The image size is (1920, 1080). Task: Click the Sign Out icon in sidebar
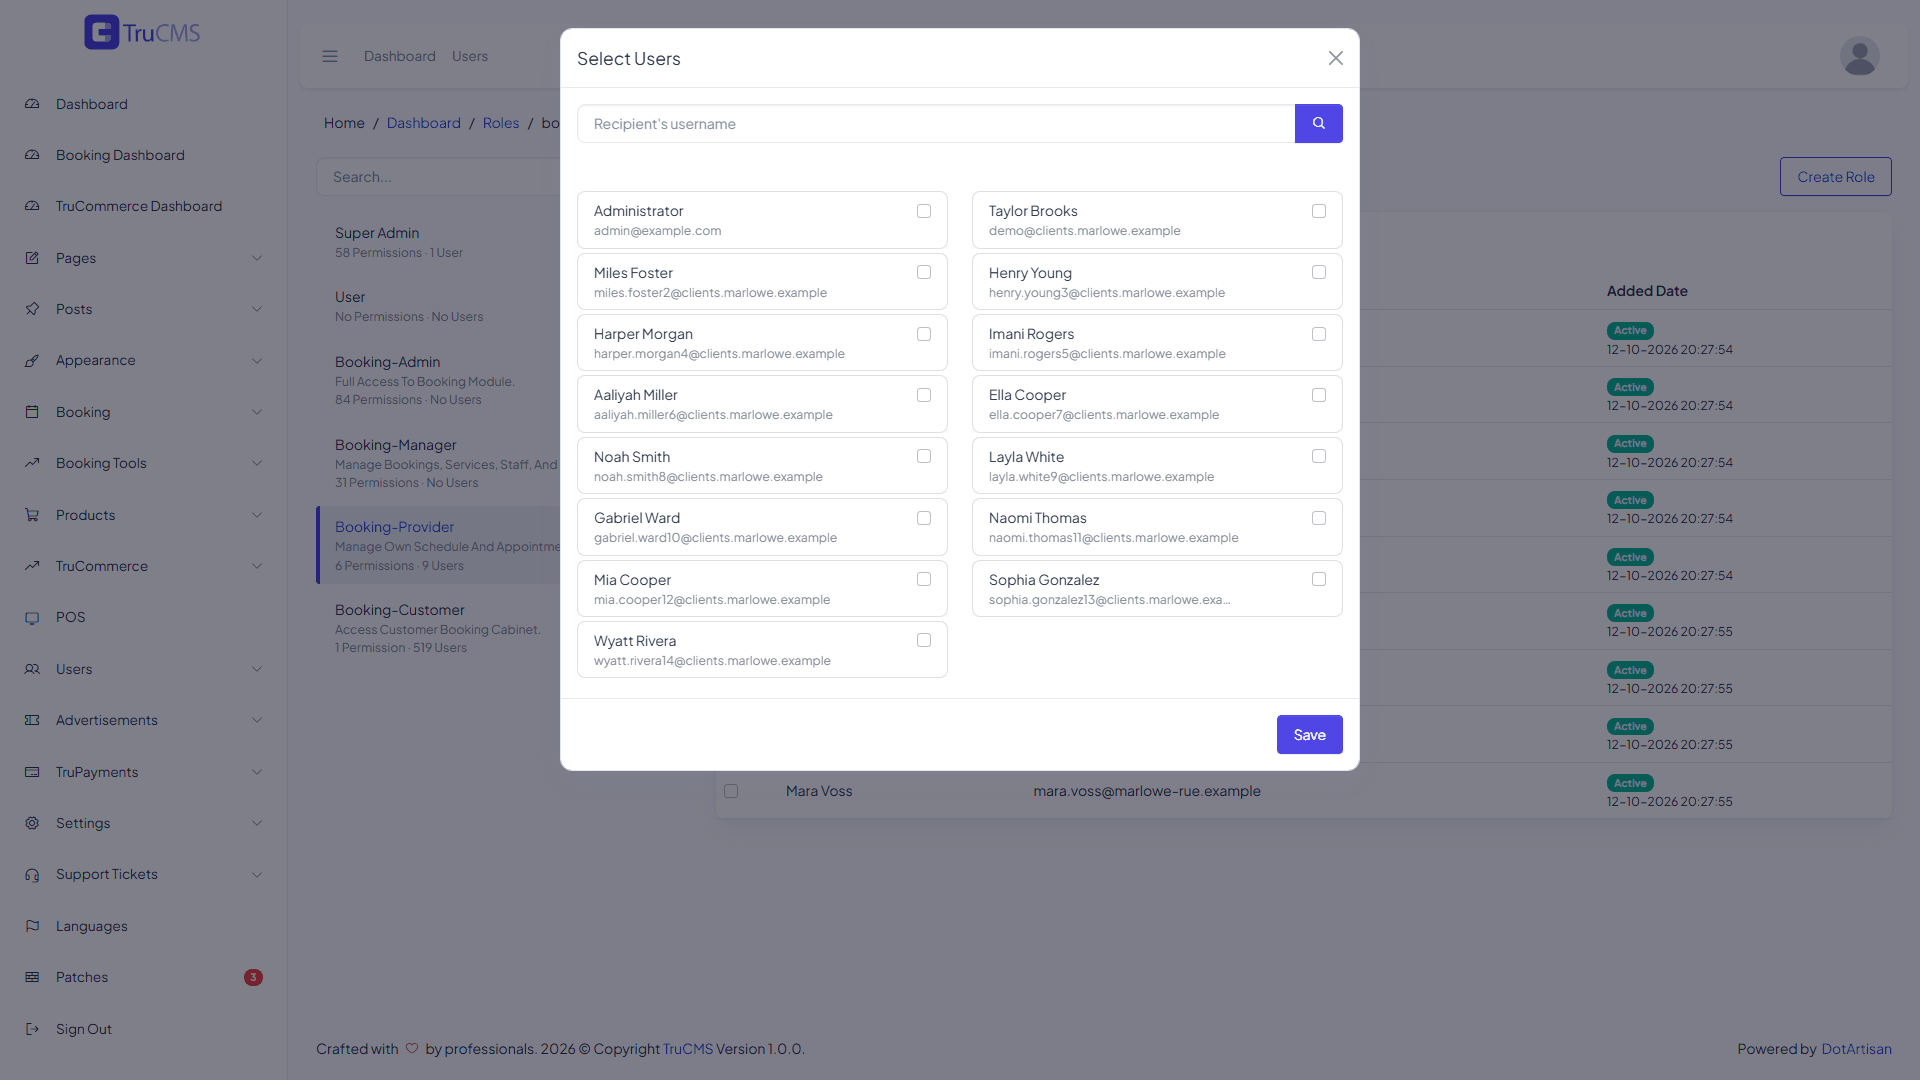pyautogui.click(x=32, y=1029)
